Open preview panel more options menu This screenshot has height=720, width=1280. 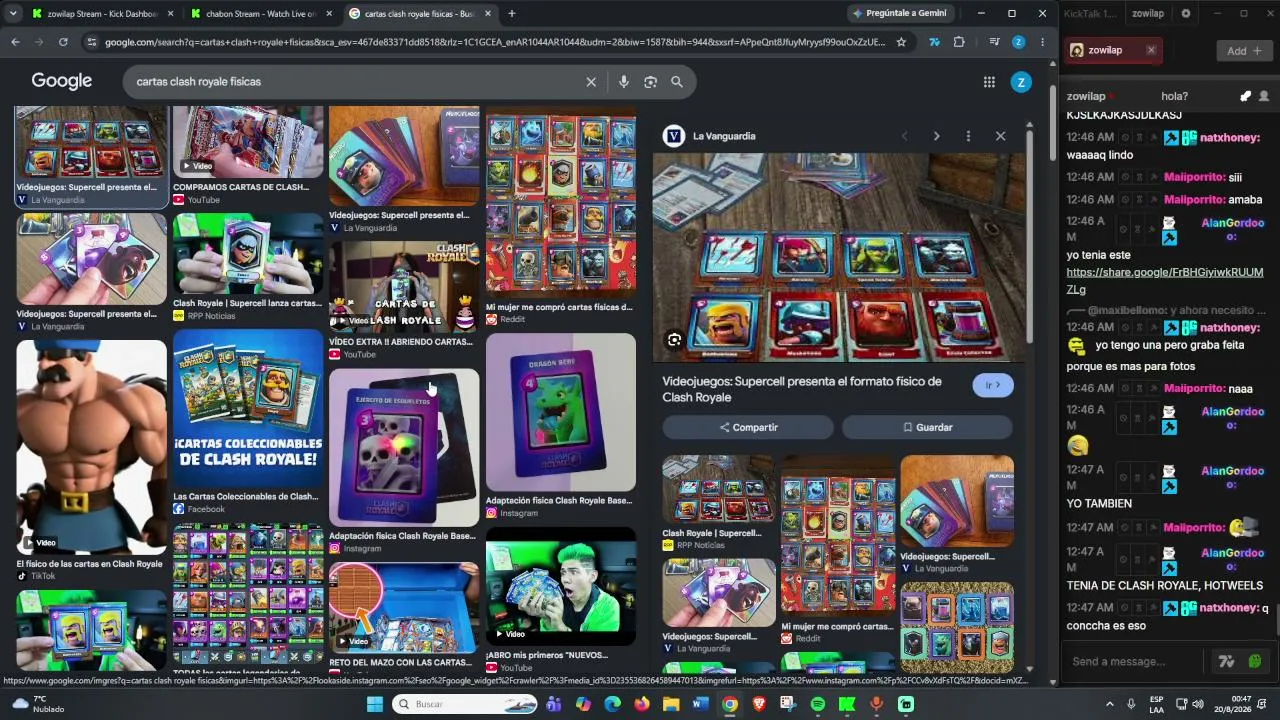(x=968, y=136)
